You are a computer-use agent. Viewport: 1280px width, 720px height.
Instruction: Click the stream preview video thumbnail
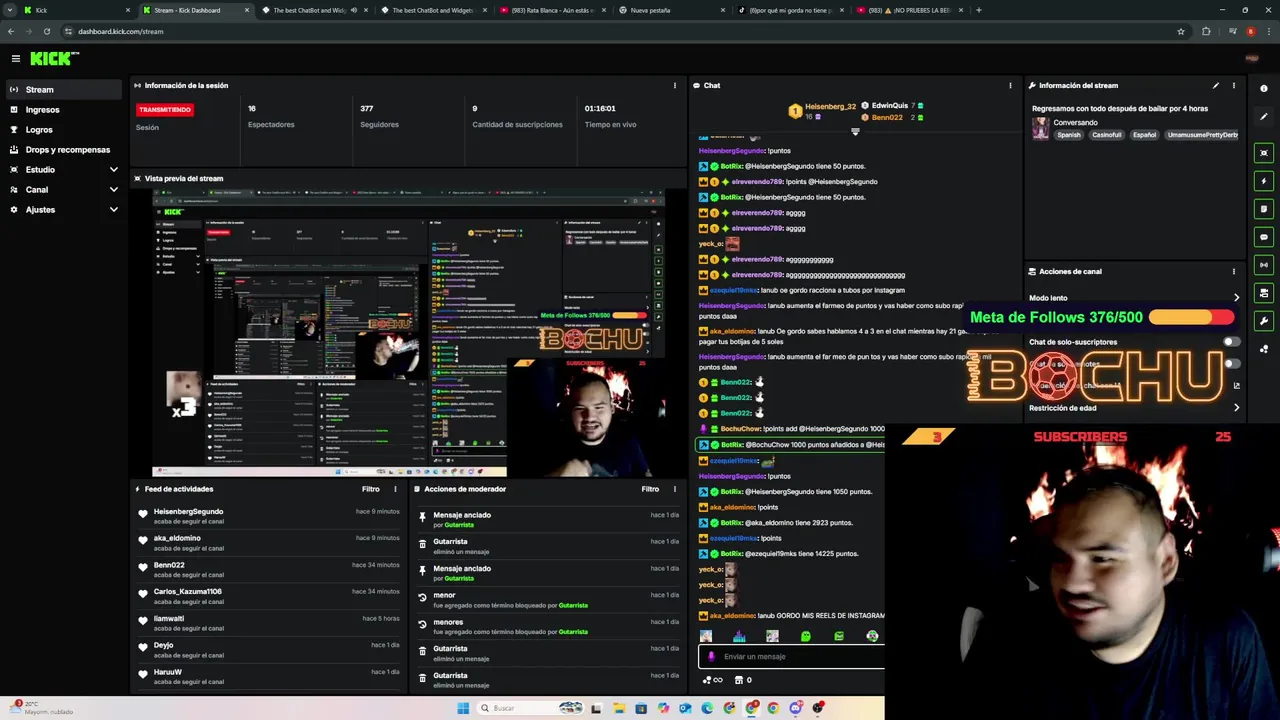click(409, 332)
